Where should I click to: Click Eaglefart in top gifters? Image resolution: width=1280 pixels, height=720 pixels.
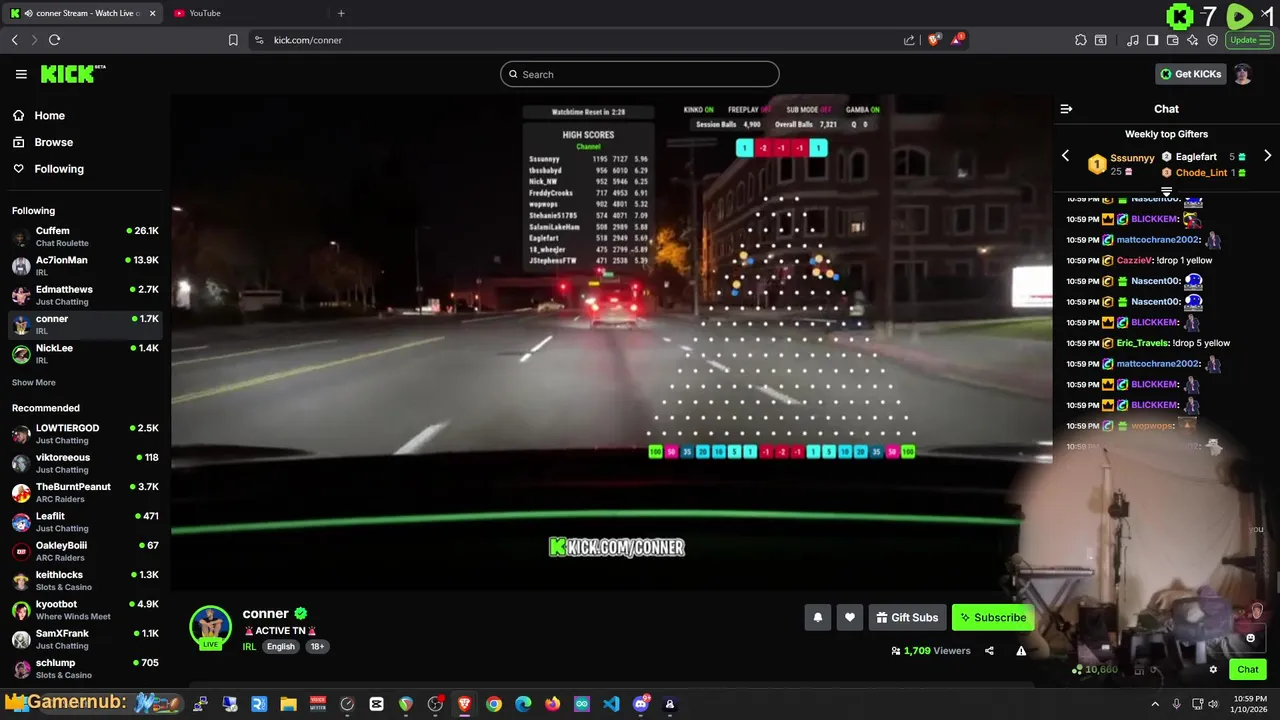point(1196,157)
